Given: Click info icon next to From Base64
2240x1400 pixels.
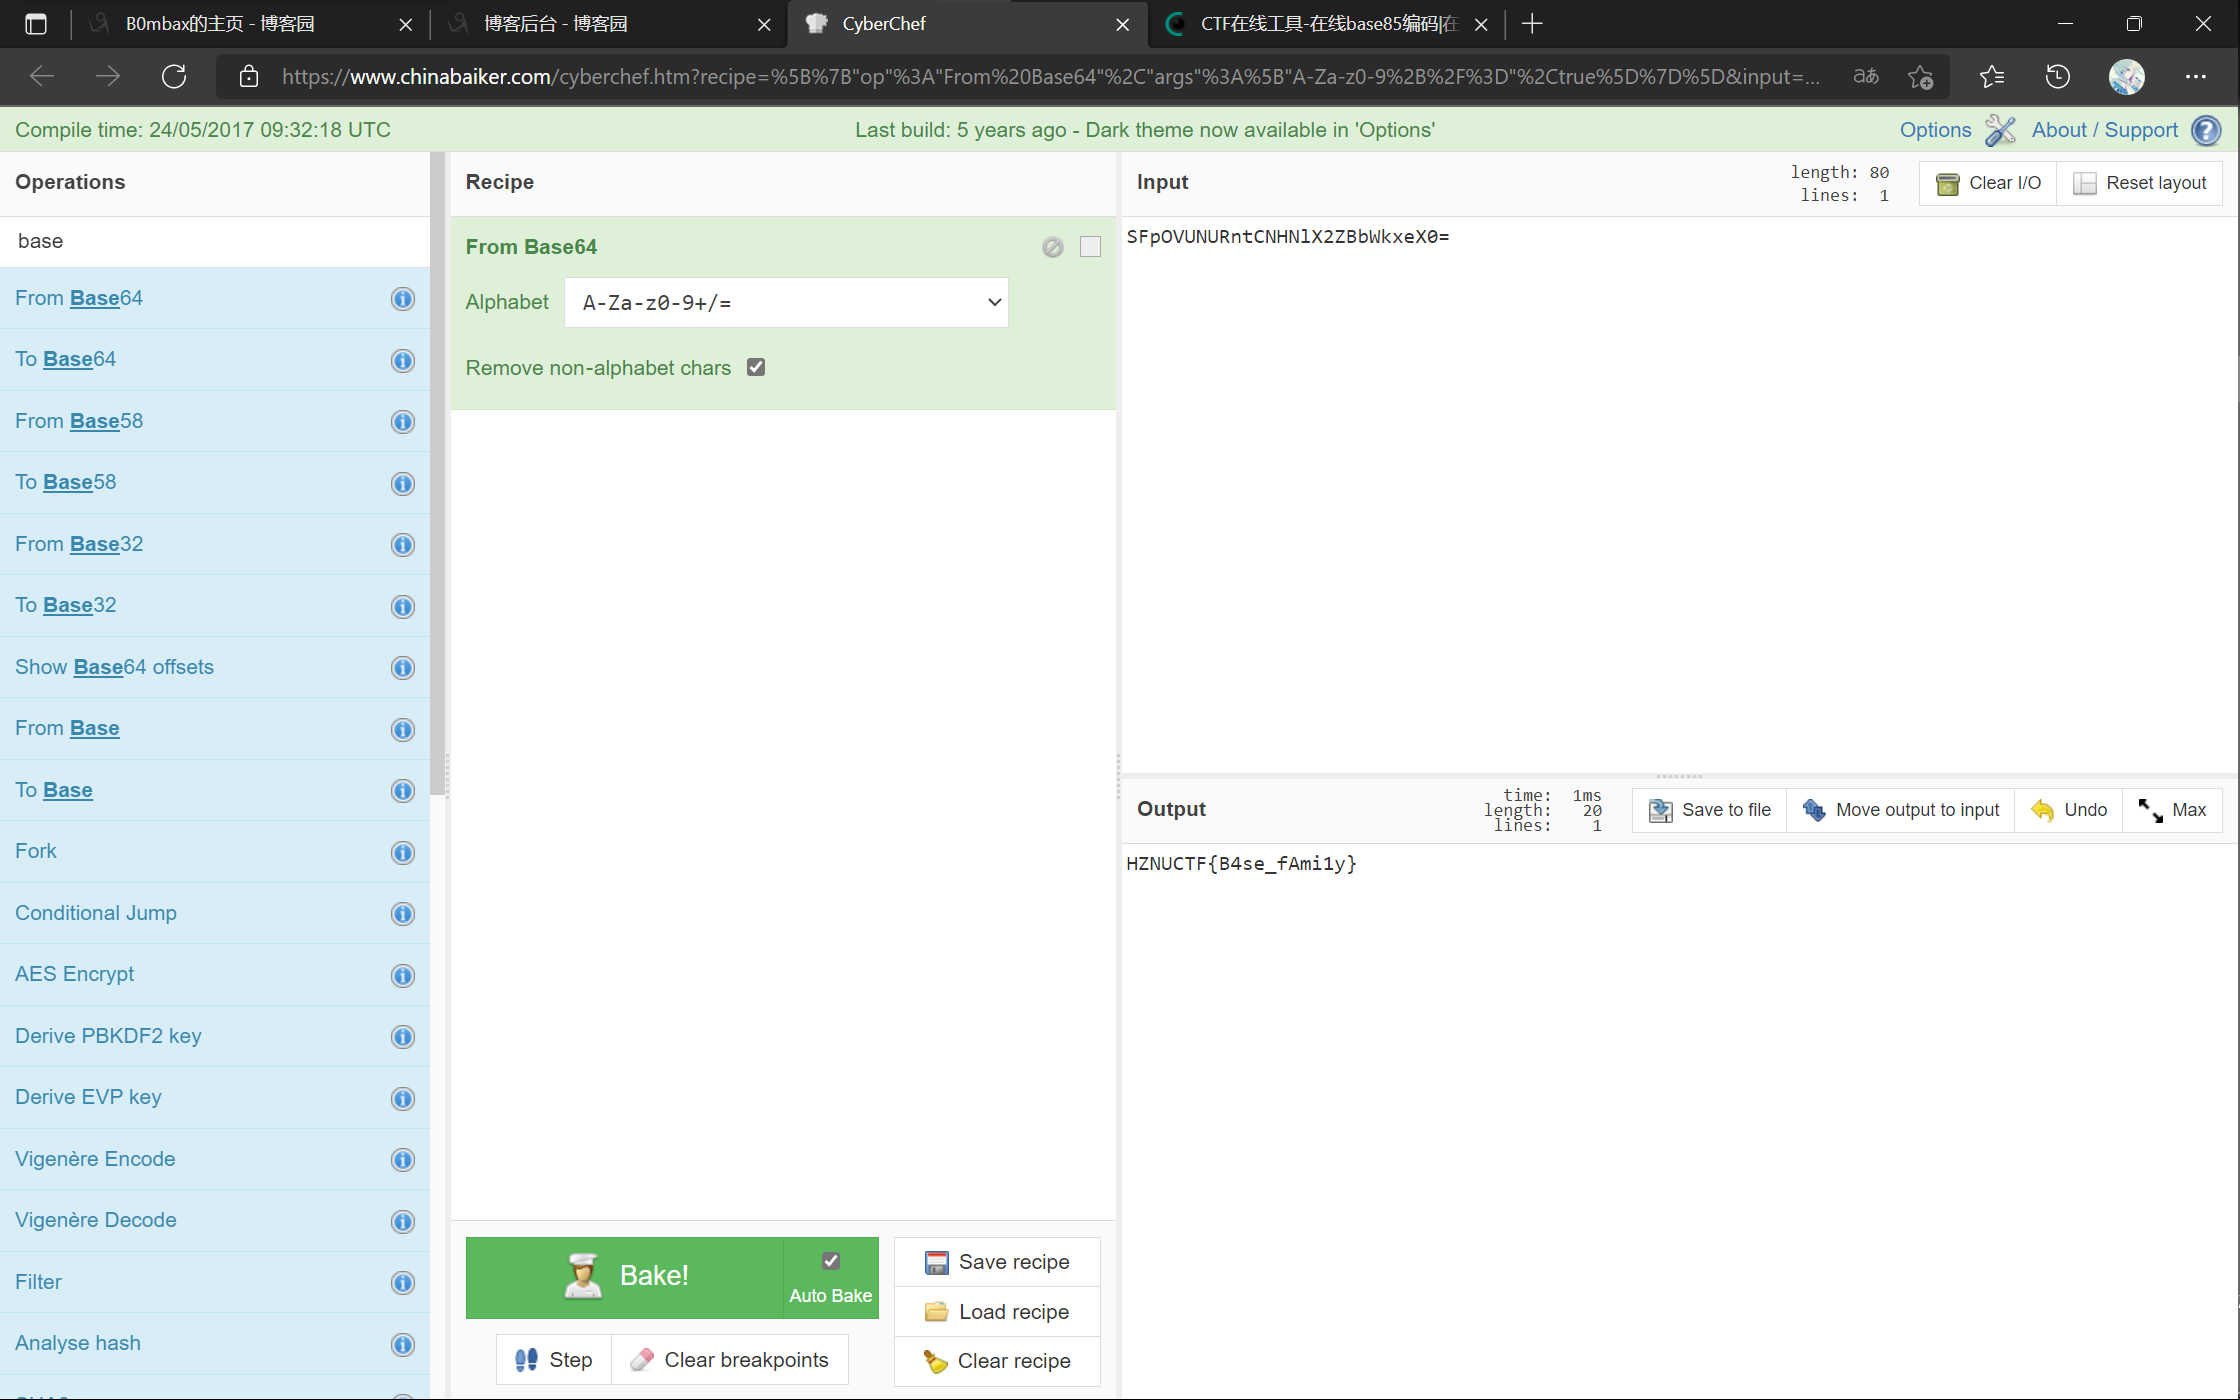Looking at the screenshot, I should coord(402,299).
